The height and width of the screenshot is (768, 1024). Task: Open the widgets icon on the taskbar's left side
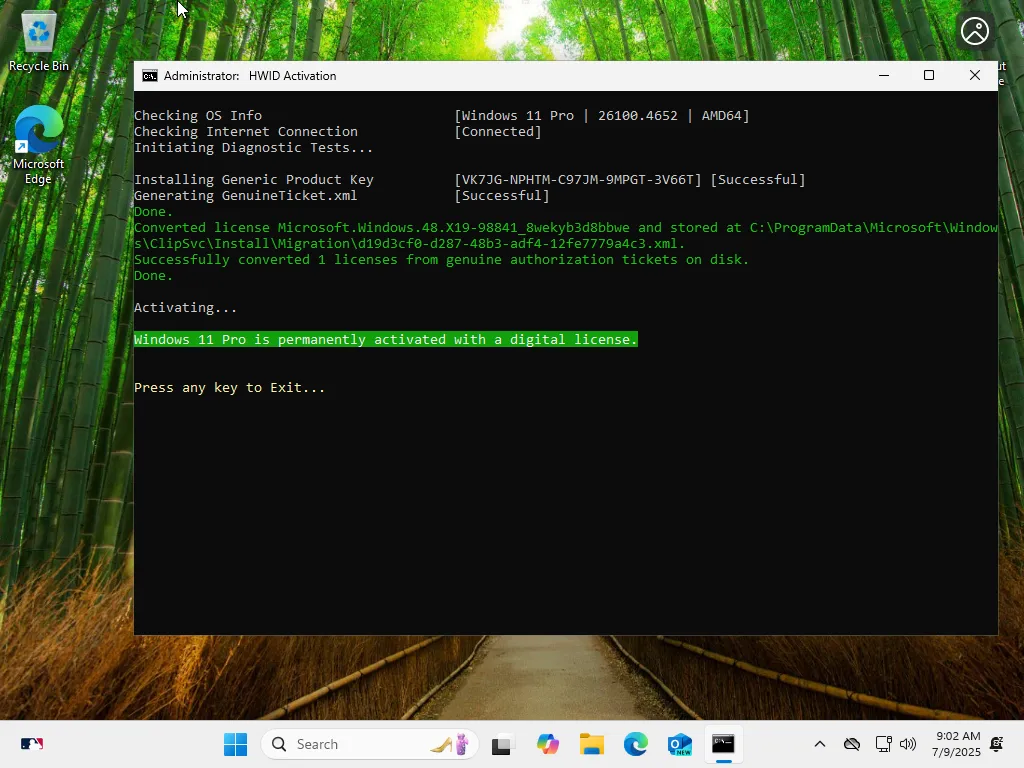click(31, 744)
